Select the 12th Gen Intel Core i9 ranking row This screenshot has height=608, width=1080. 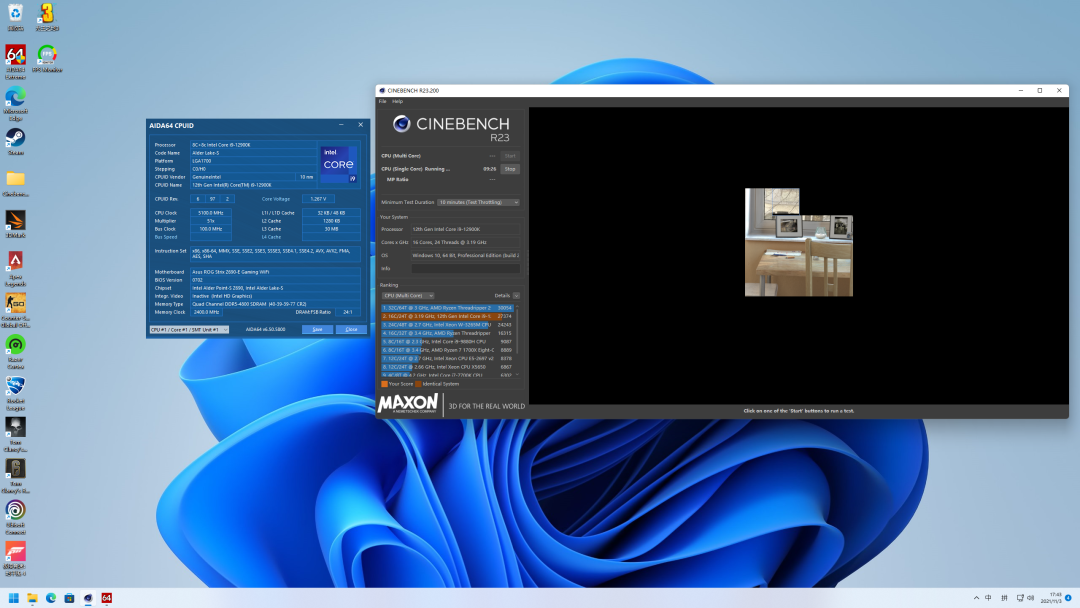448,316
